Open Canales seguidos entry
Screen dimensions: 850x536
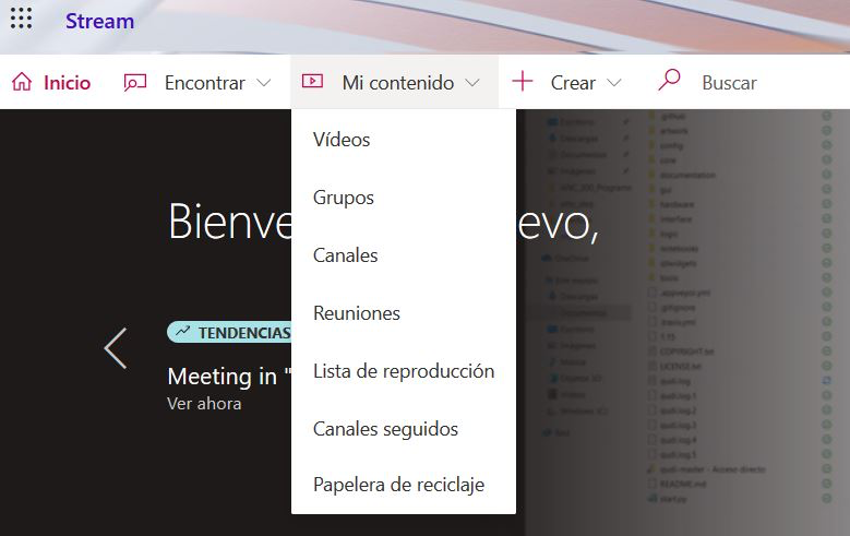[x=403, y=429]
